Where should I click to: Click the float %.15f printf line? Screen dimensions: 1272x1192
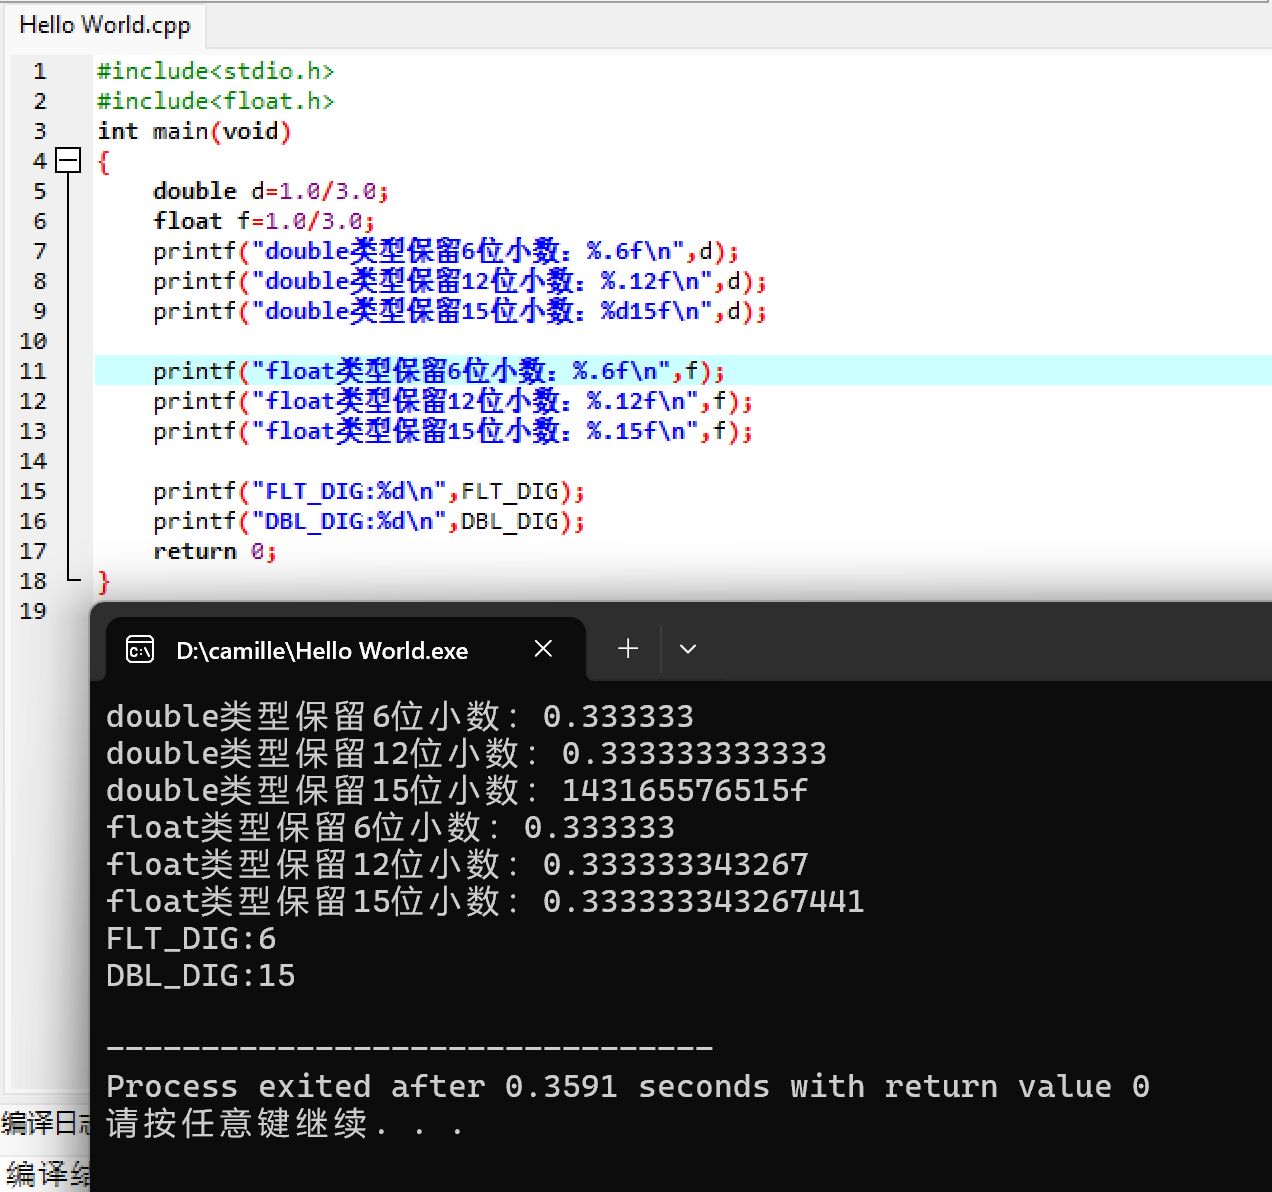point(453,431)
